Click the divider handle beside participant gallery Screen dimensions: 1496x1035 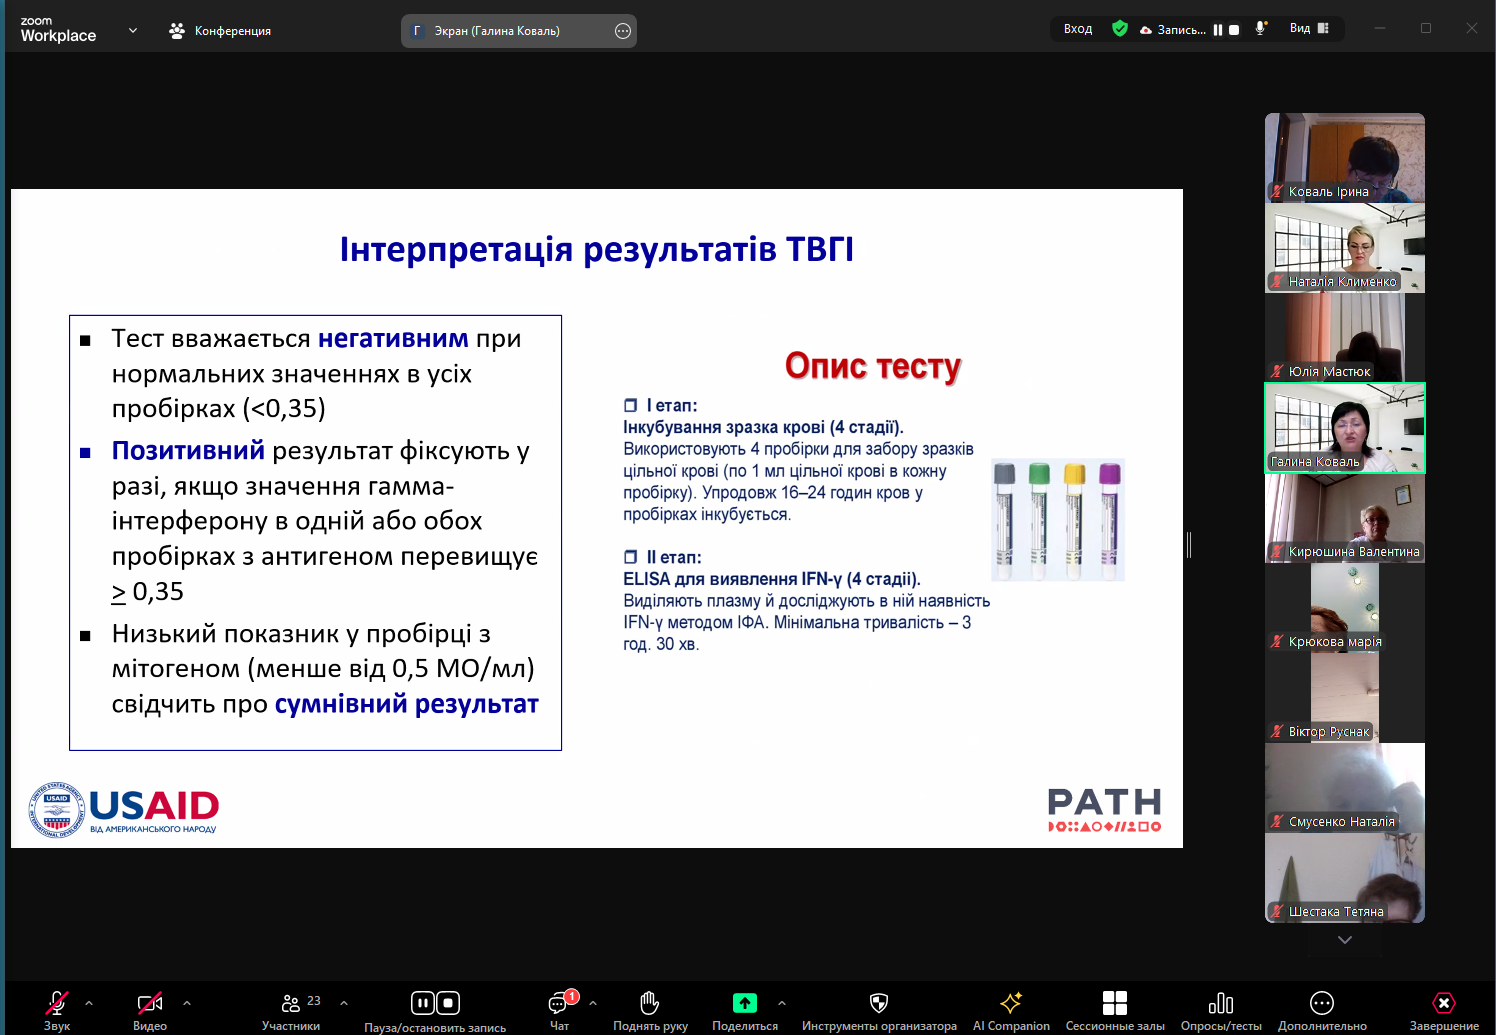pyautogui.click(x=1188, y=545)
